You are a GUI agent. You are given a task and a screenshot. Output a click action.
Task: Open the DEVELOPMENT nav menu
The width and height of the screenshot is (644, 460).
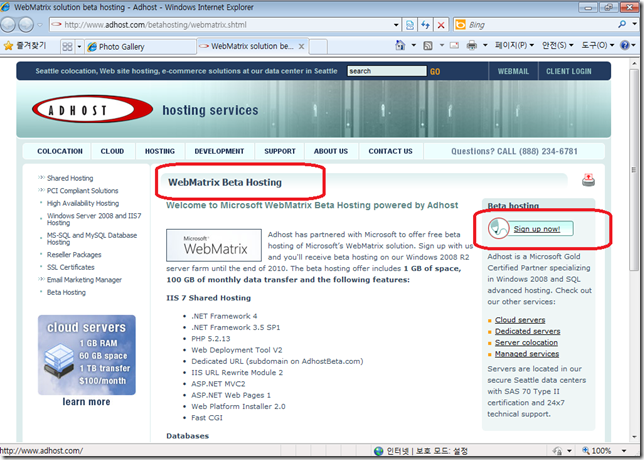click(219, 151)
